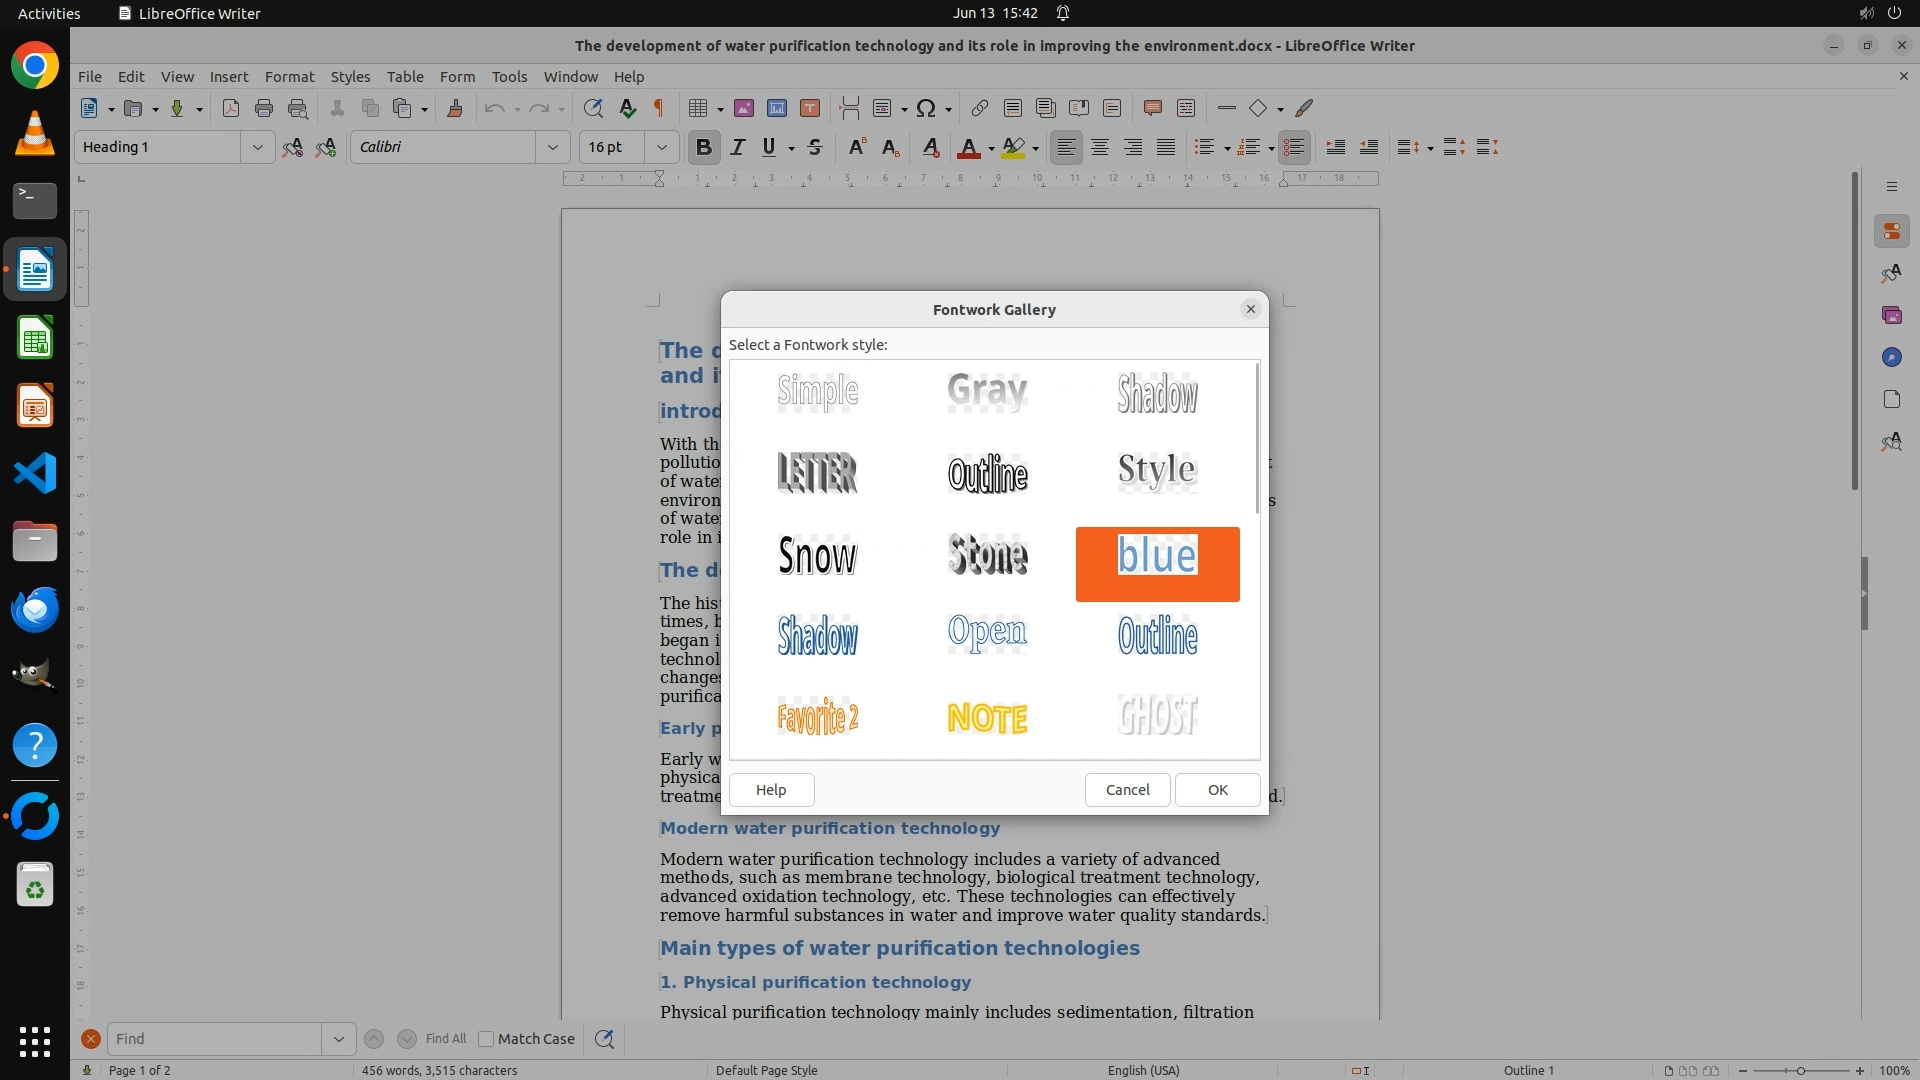Click the Cancel button in dialog
Screen dimensions: 1920x1080
[1127, 790]
